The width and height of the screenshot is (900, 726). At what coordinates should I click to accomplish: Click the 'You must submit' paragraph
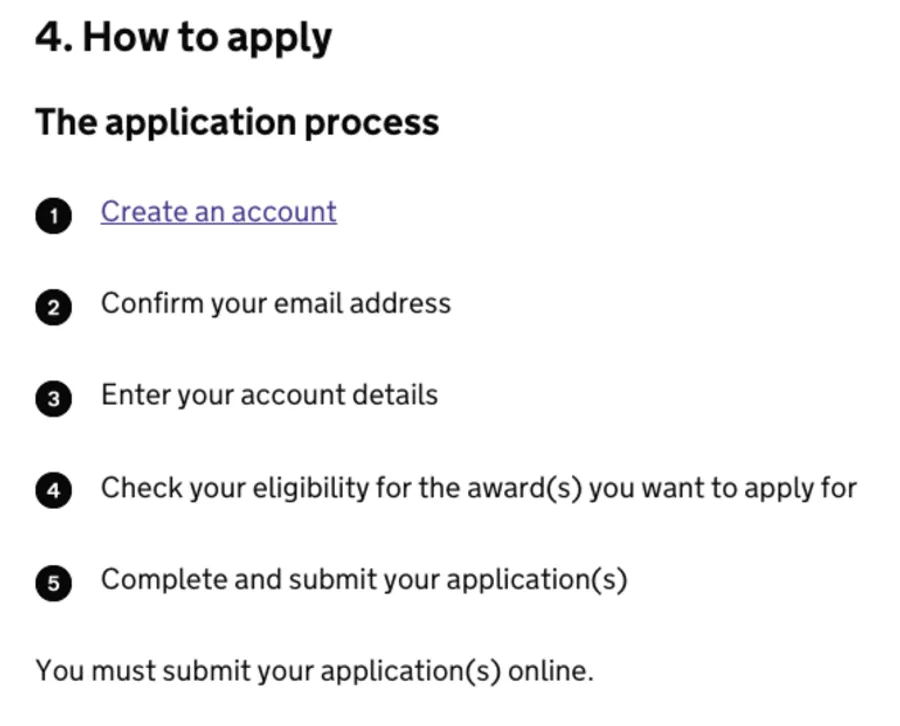tap(314, 670)
